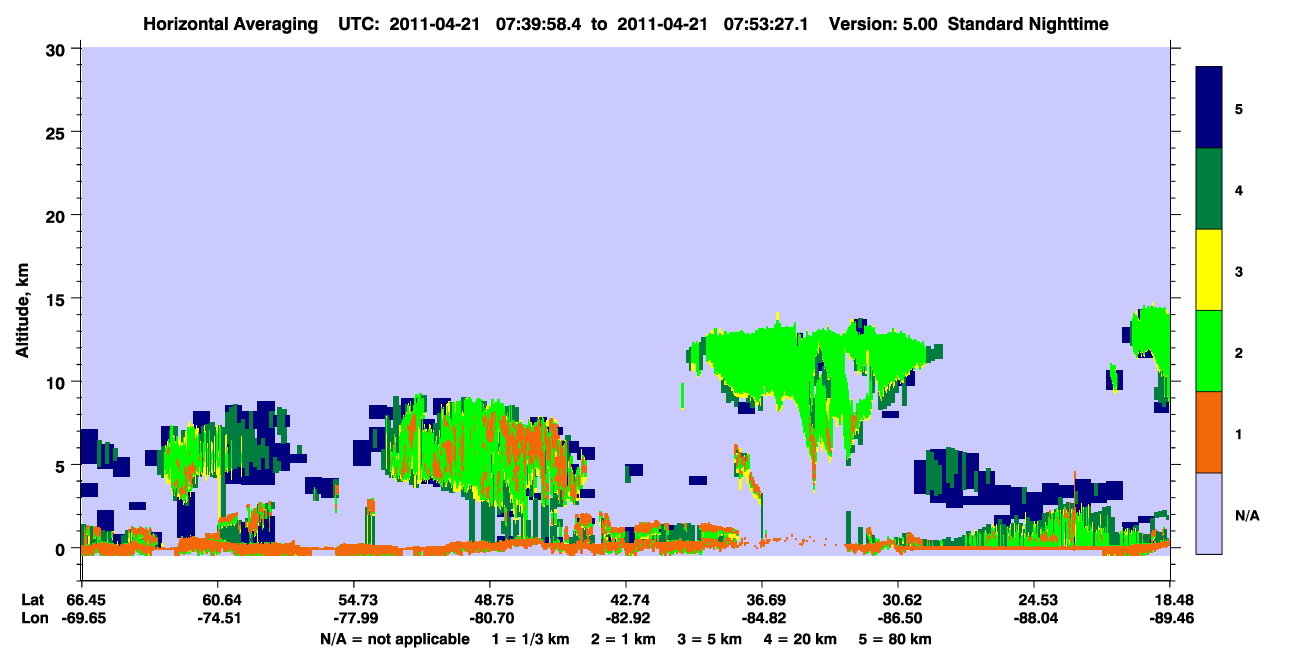Screen dimensions: 1300x667
Task: Click latitude value 30.62
Action: [899, 600]
